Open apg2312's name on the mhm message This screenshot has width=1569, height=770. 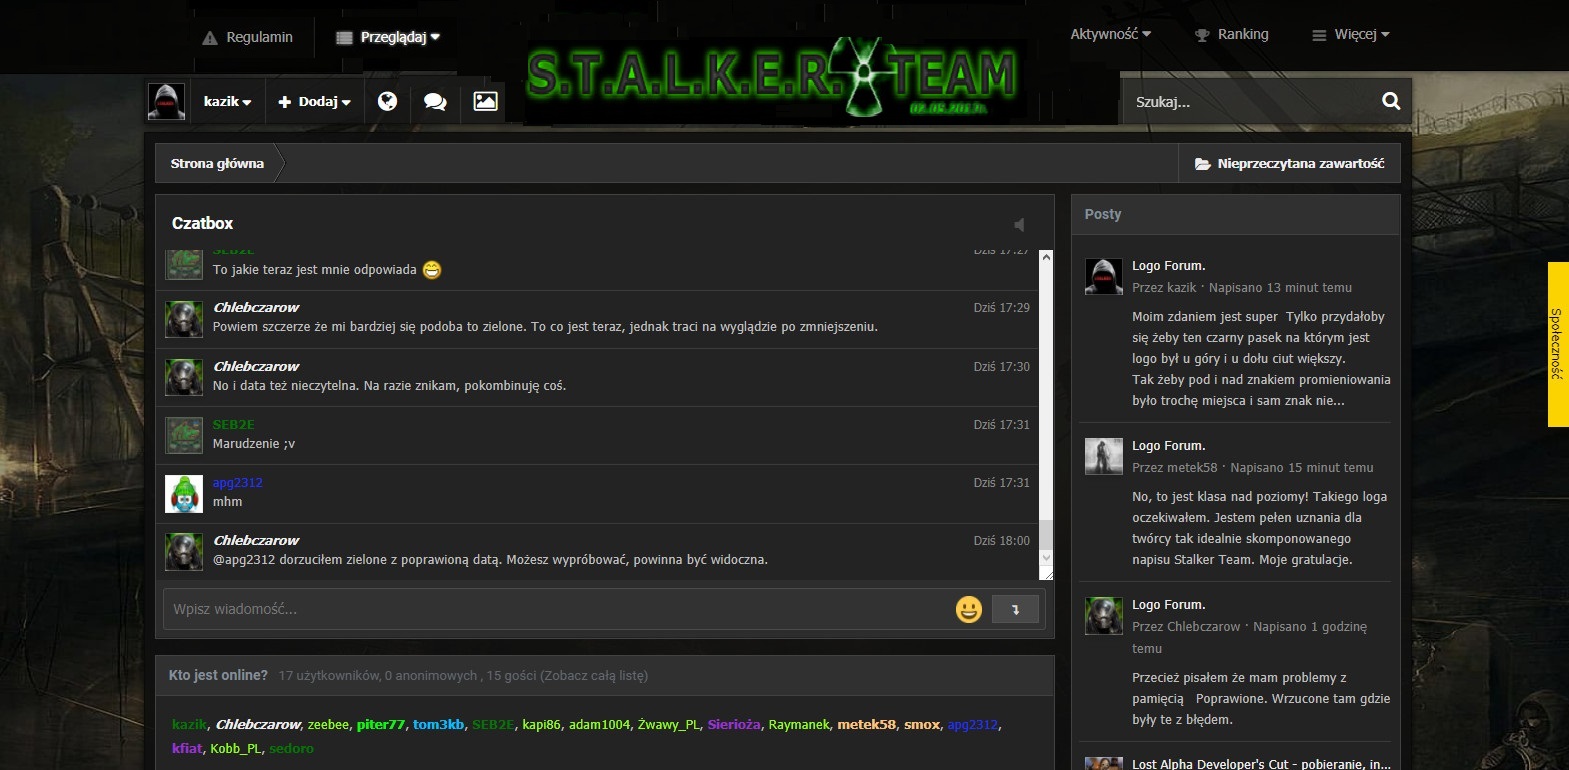coord(237,482)
